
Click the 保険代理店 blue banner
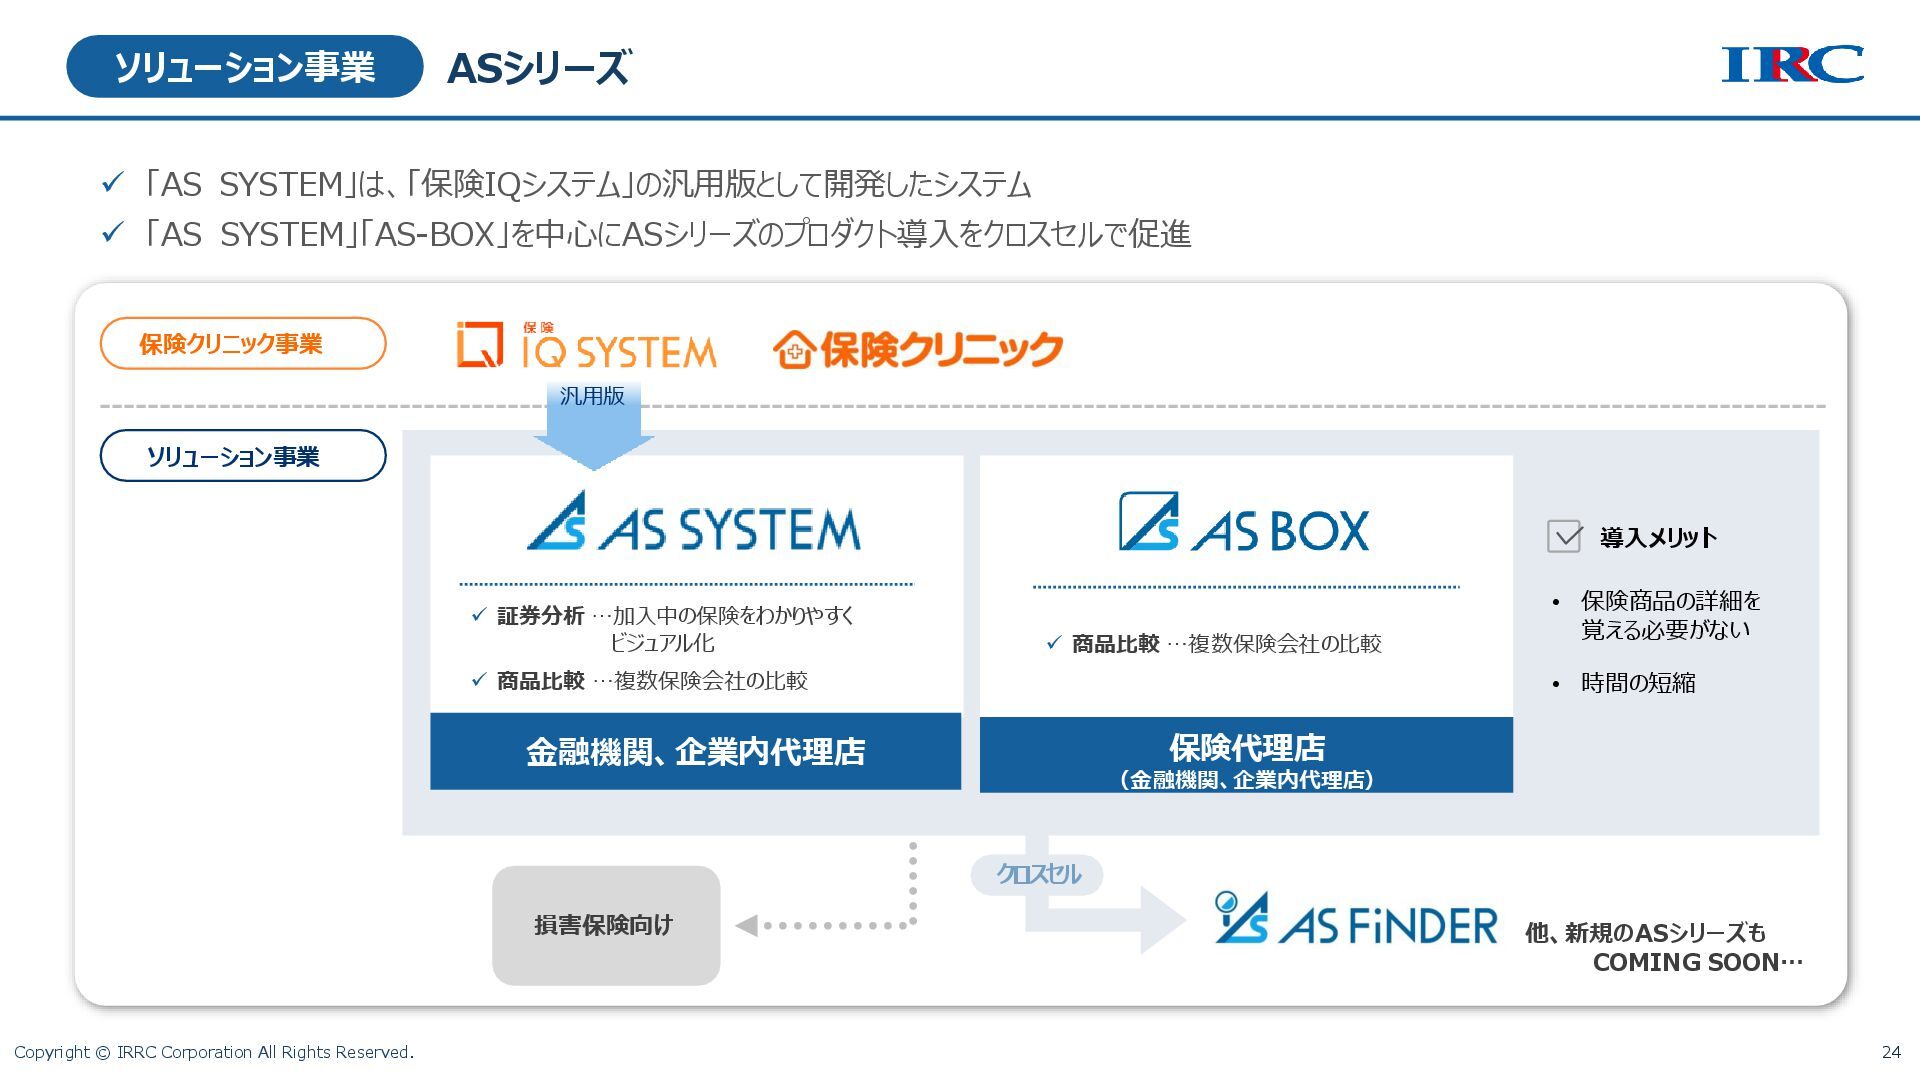click(x=1246, y=756)
